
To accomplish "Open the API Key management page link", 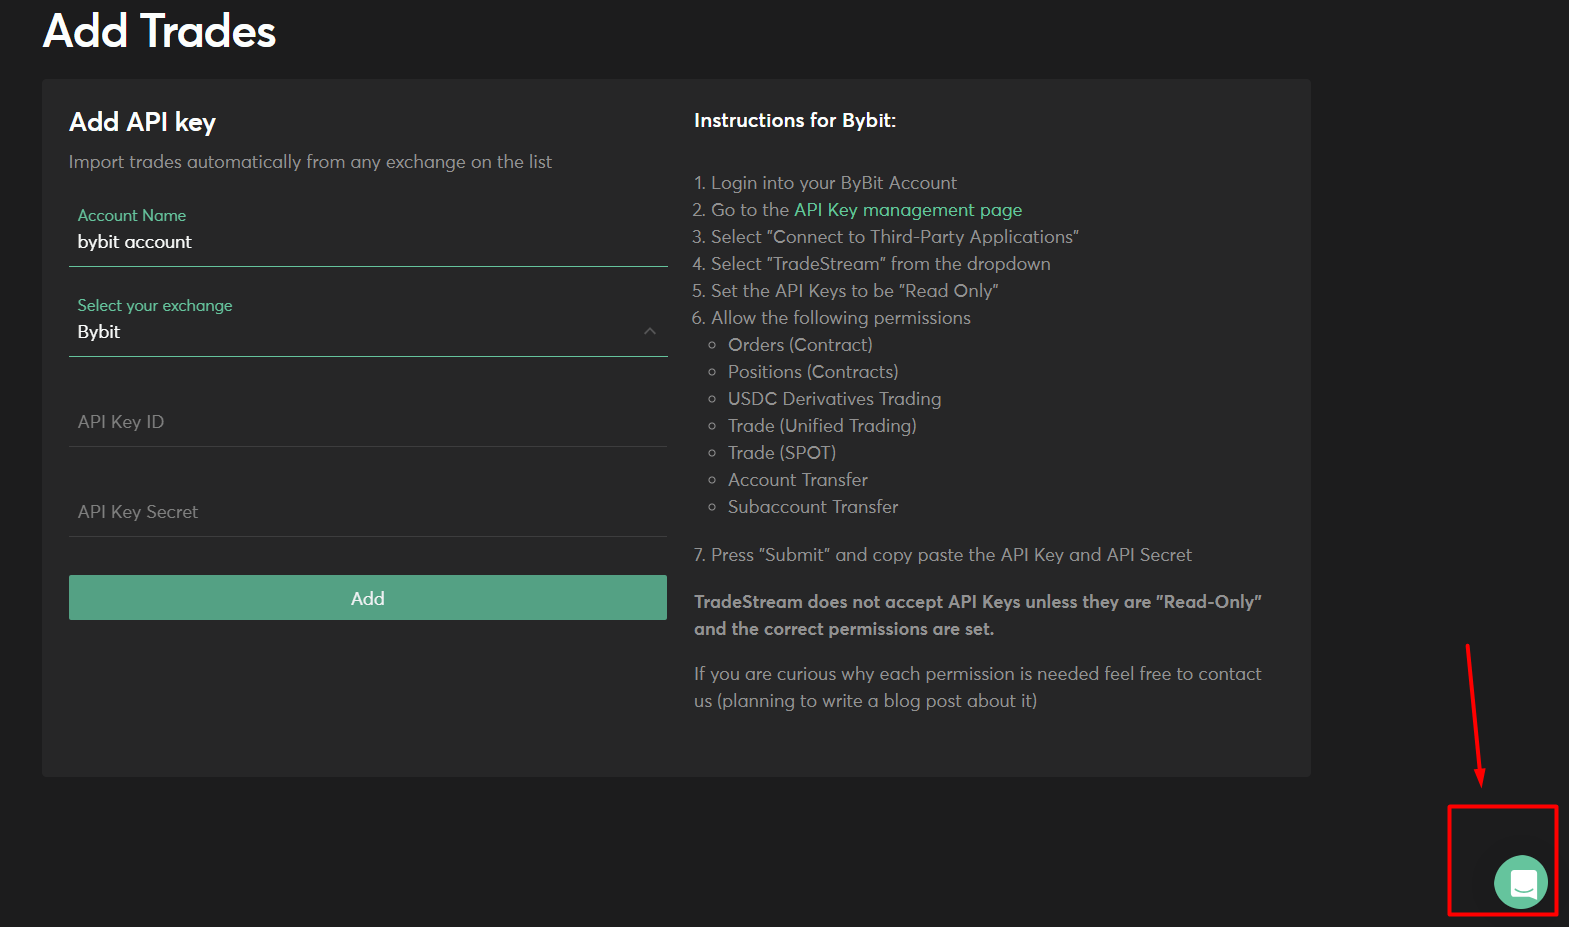I will 907,210.
